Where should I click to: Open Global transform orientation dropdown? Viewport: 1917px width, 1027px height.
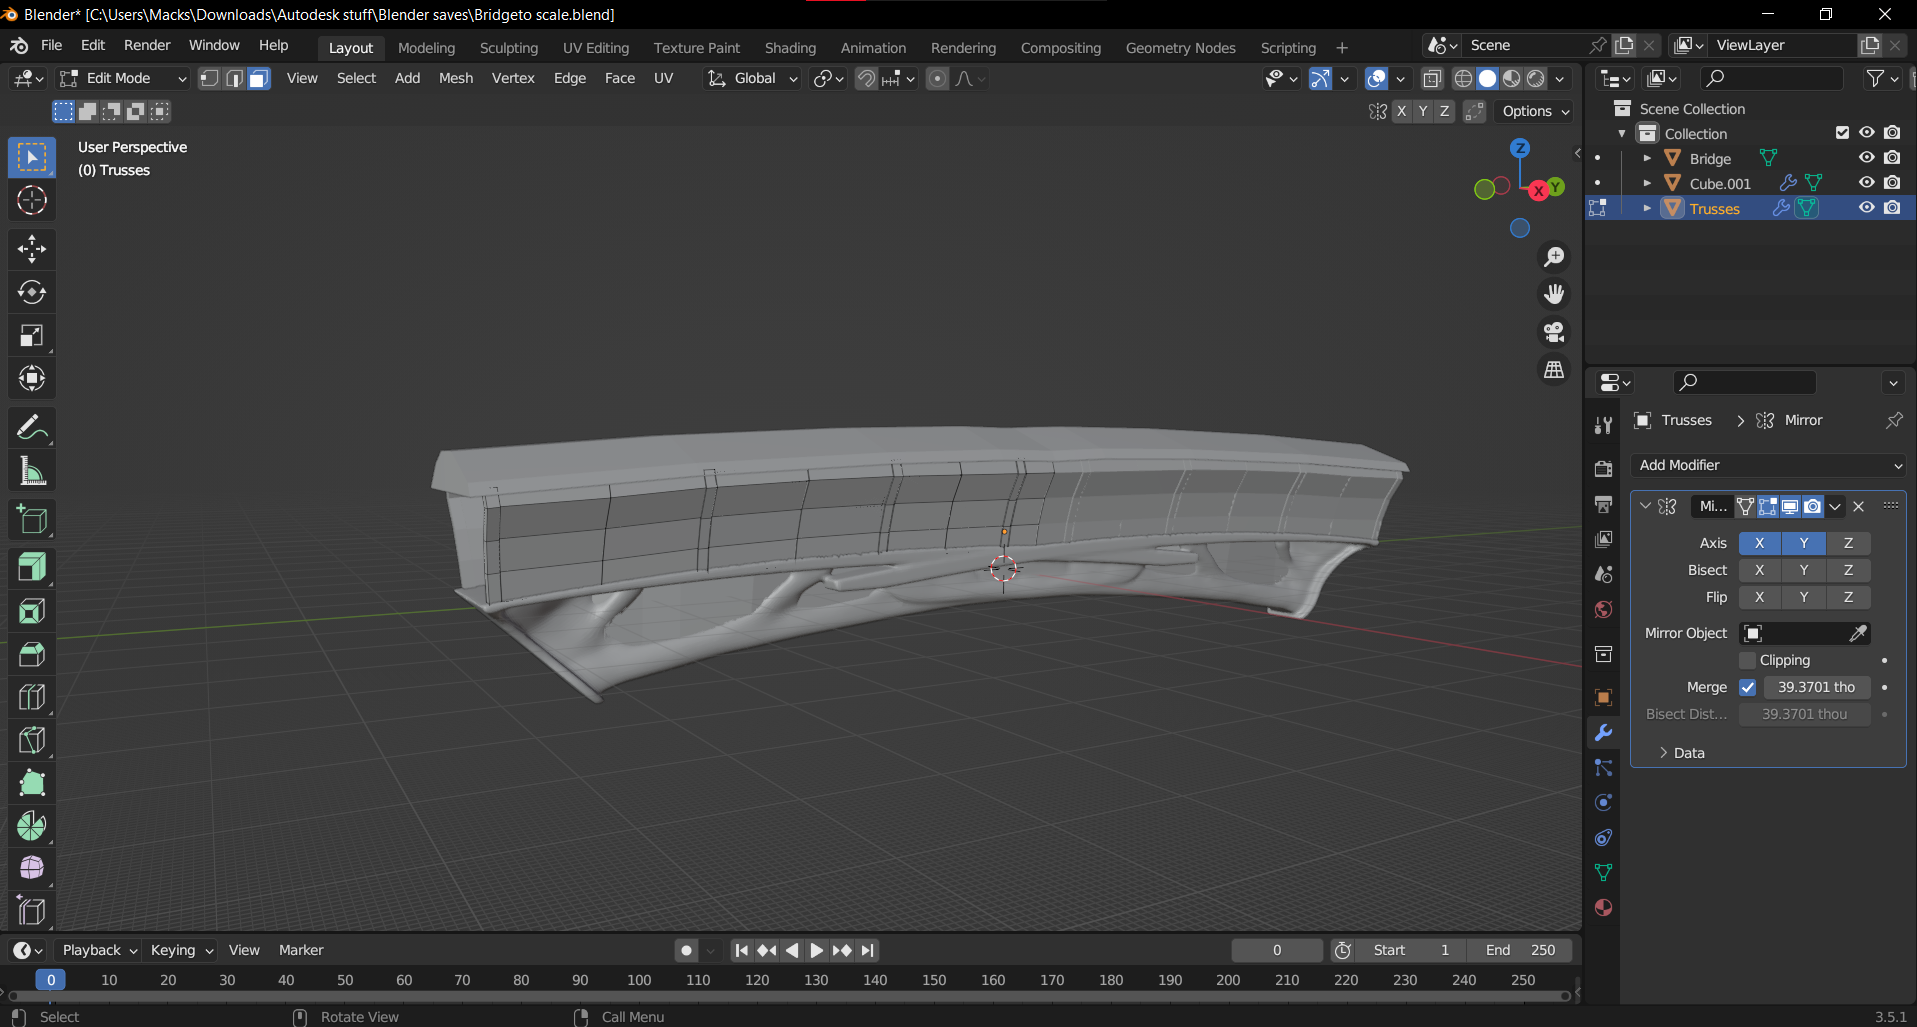pyautogui.click(x=753, y=78)
